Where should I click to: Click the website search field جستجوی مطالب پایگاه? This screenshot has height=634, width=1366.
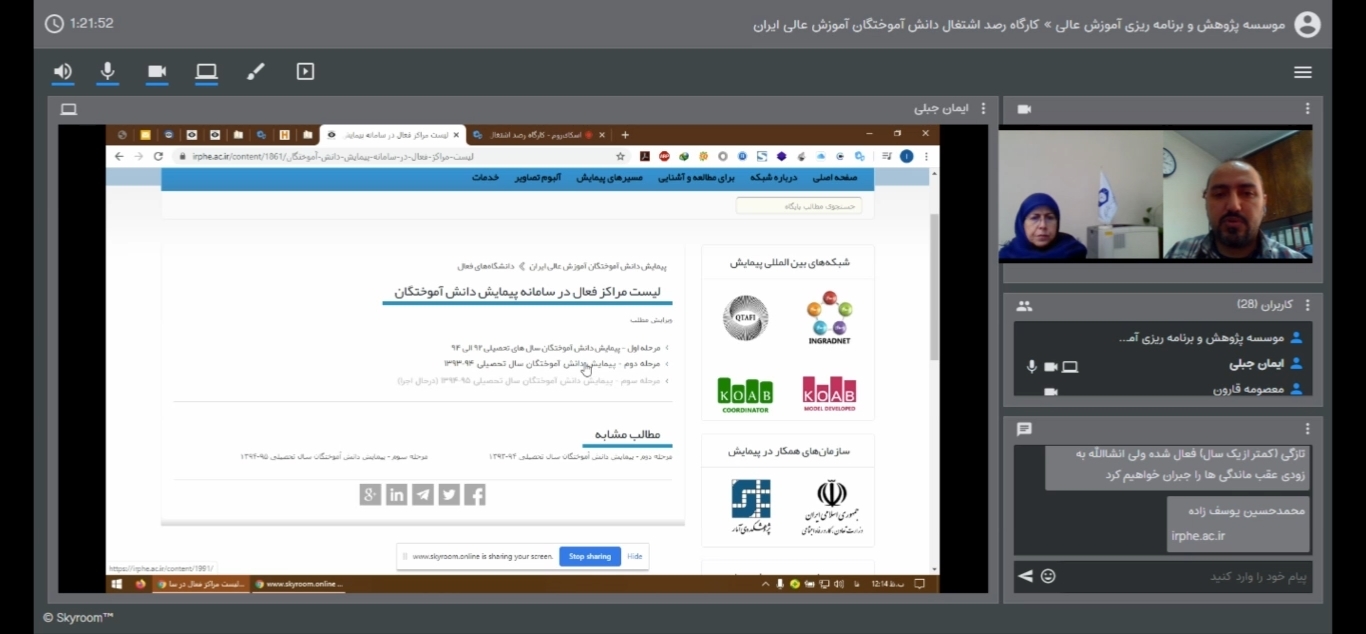[x=798, y=206]
